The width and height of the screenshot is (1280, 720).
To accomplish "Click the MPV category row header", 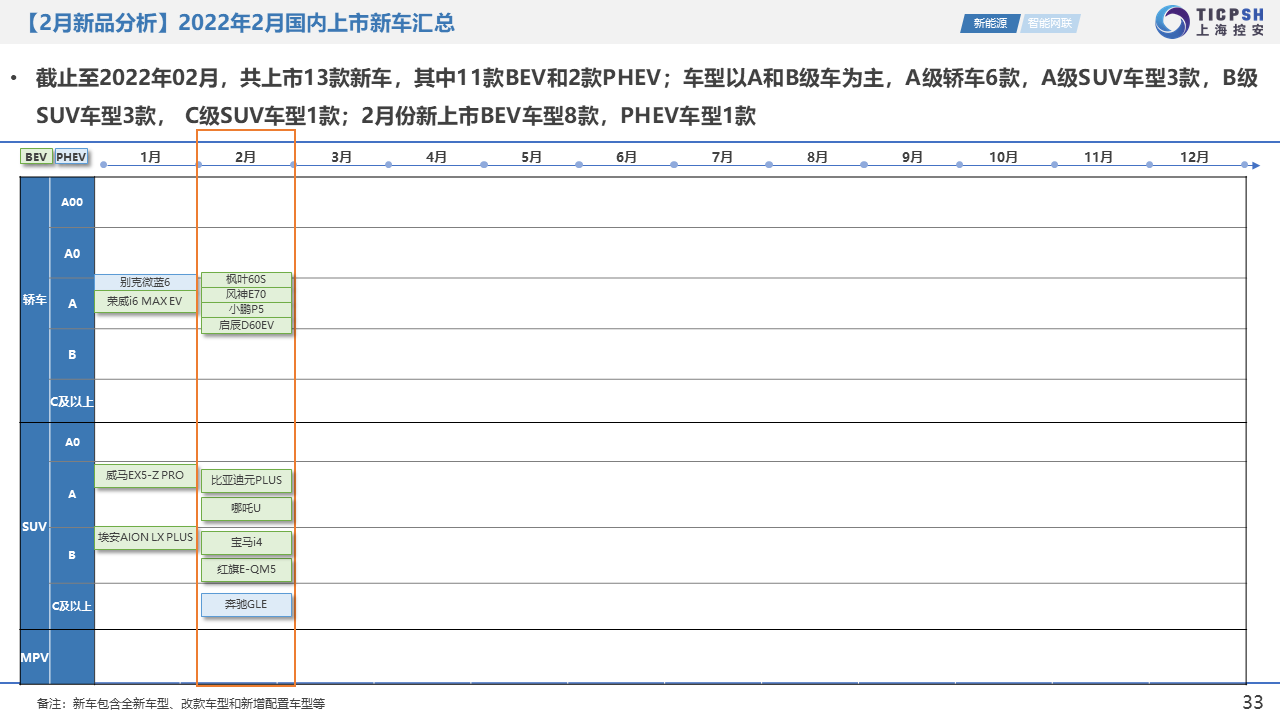I will coord(35,656).
